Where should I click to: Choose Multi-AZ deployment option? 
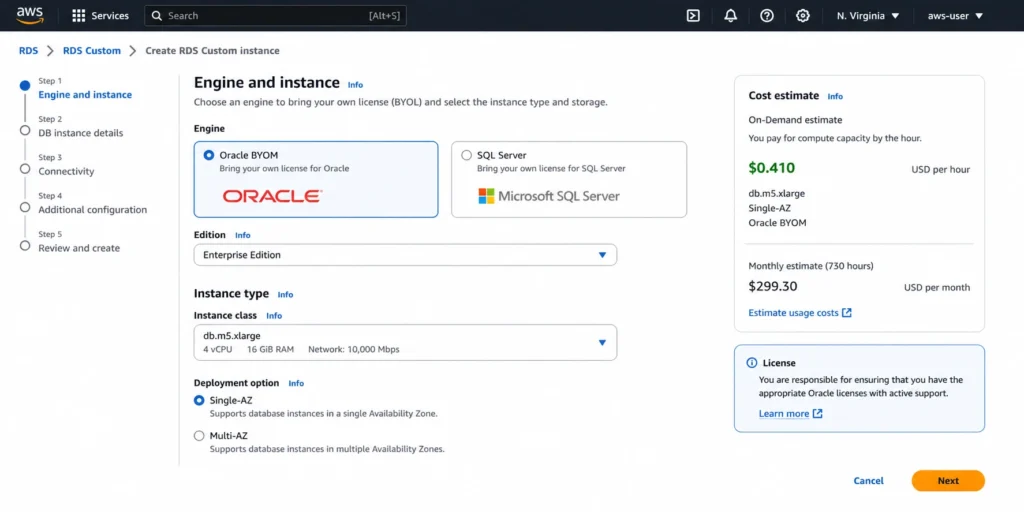tap(199, 436)
